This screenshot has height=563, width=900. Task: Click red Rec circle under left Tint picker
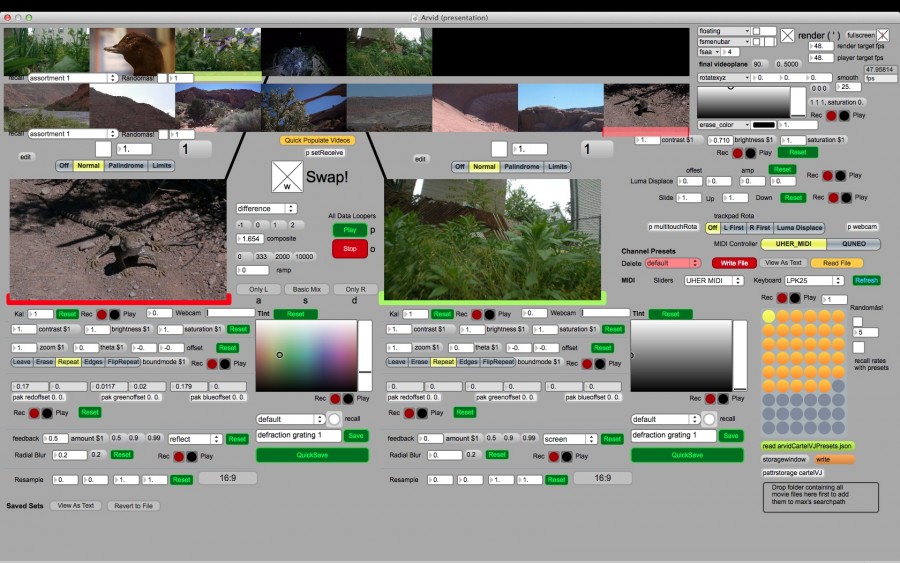tap(335, 398)
